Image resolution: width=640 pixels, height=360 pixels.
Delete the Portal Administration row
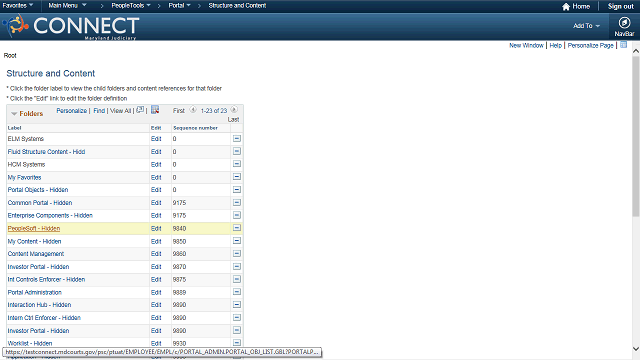click(237, 292)
